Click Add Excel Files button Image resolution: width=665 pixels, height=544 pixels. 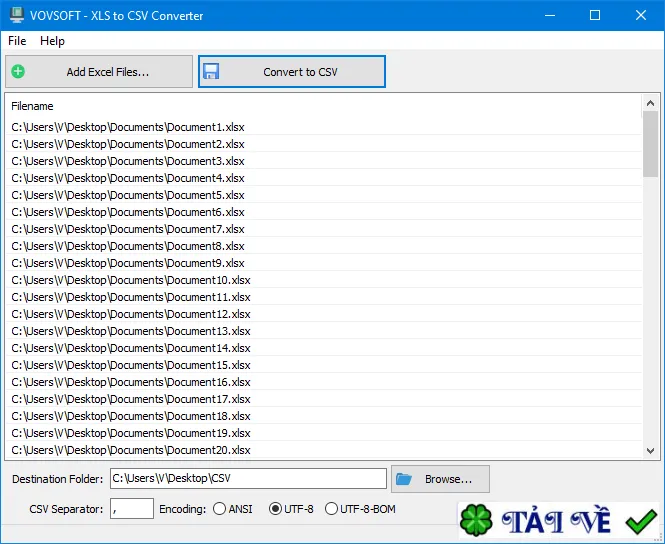99,72
